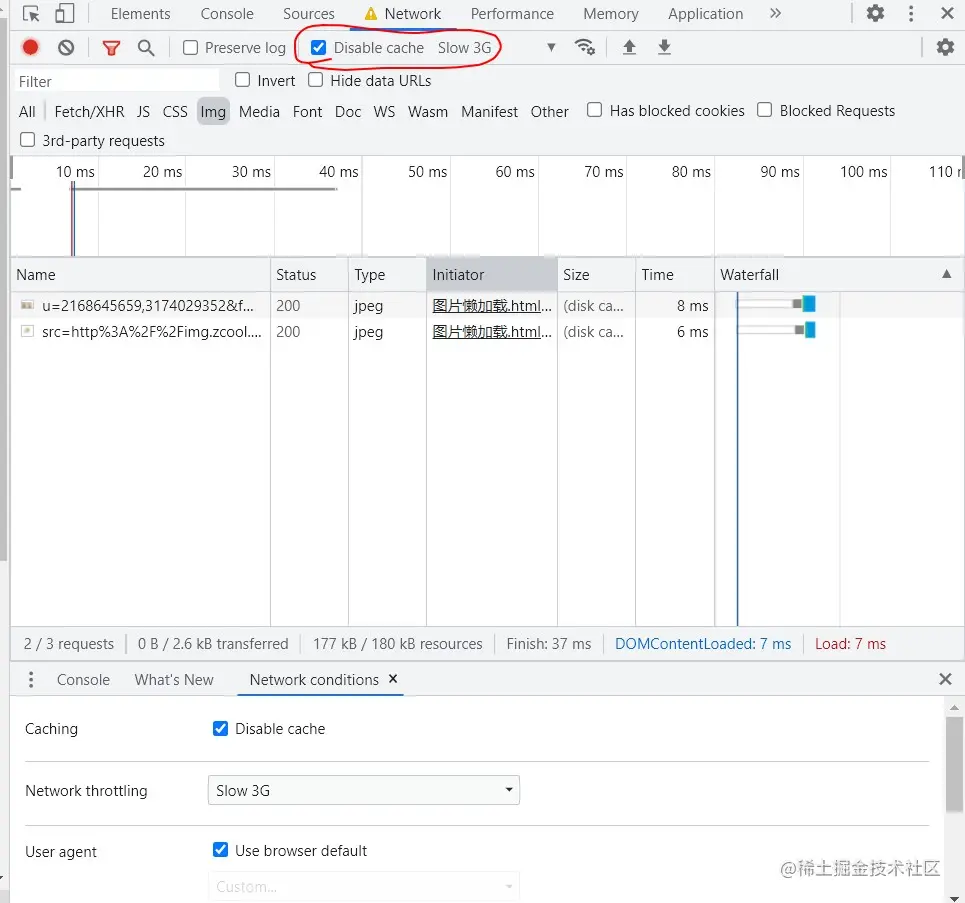
Task: Filter by Other requests
Action: coord(550,111)
